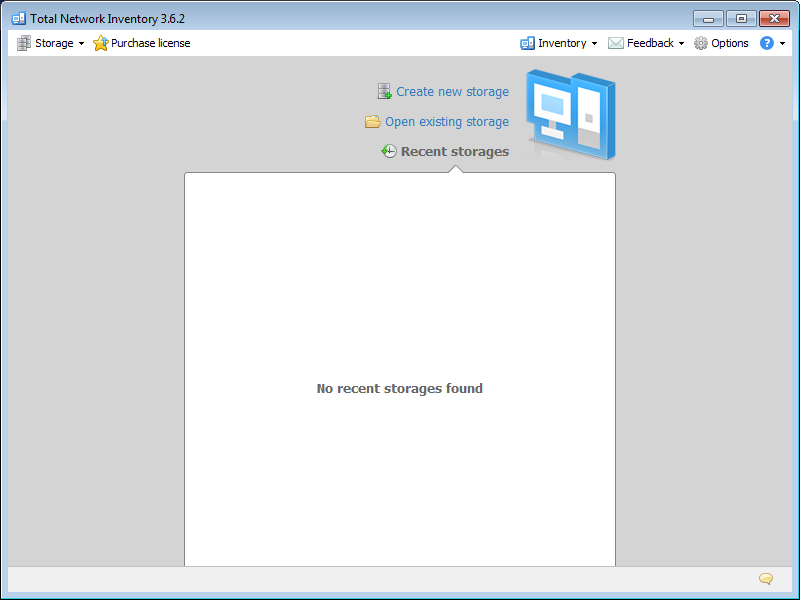Click the feedback speech bubble in the status bar
This screenshot has width=800, height=600.
[x=765, y=579]
